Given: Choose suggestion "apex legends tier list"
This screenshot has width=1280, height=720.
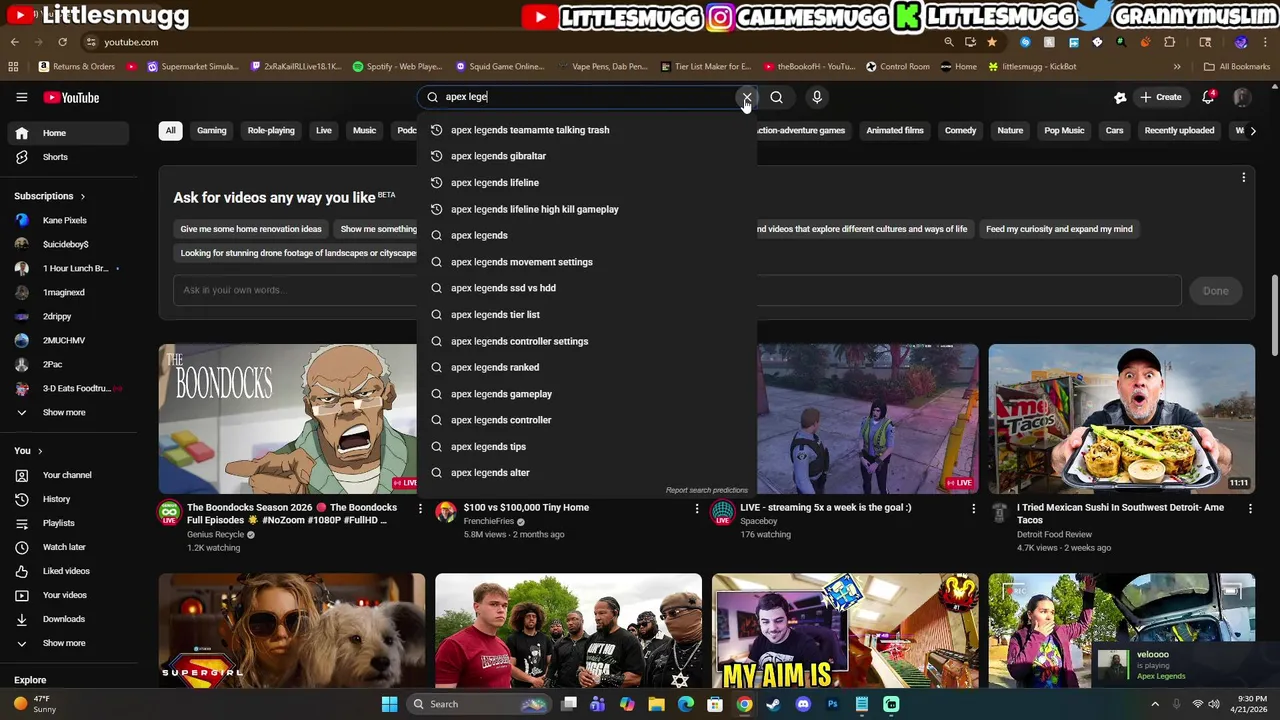Looking at the screenshot, I should (586, 314).
